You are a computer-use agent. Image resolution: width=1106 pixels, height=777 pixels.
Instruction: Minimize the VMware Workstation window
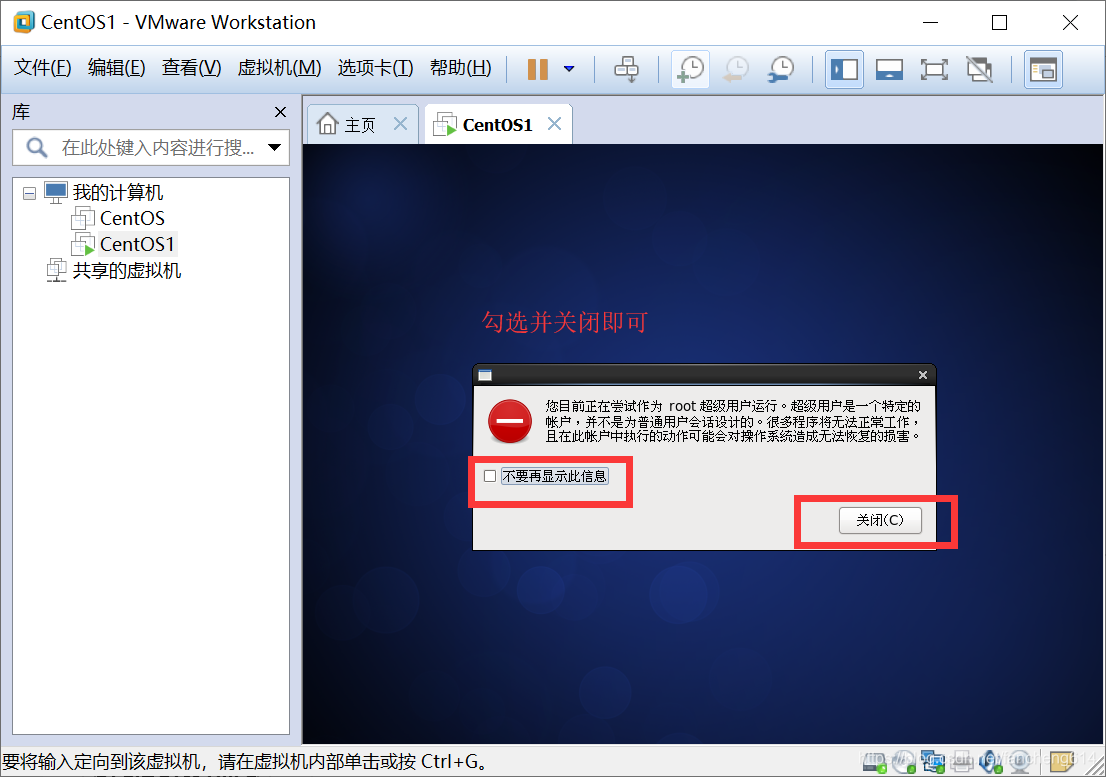point(930,23)
